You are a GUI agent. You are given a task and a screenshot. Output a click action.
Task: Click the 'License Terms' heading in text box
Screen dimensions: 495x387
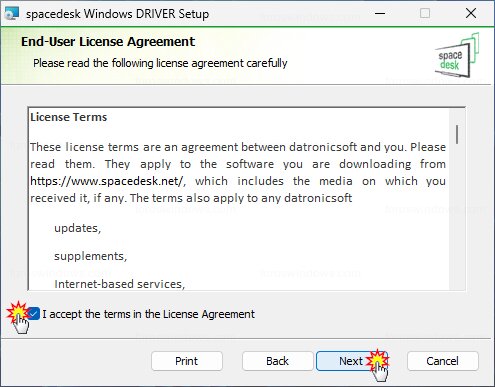(69, 117)
